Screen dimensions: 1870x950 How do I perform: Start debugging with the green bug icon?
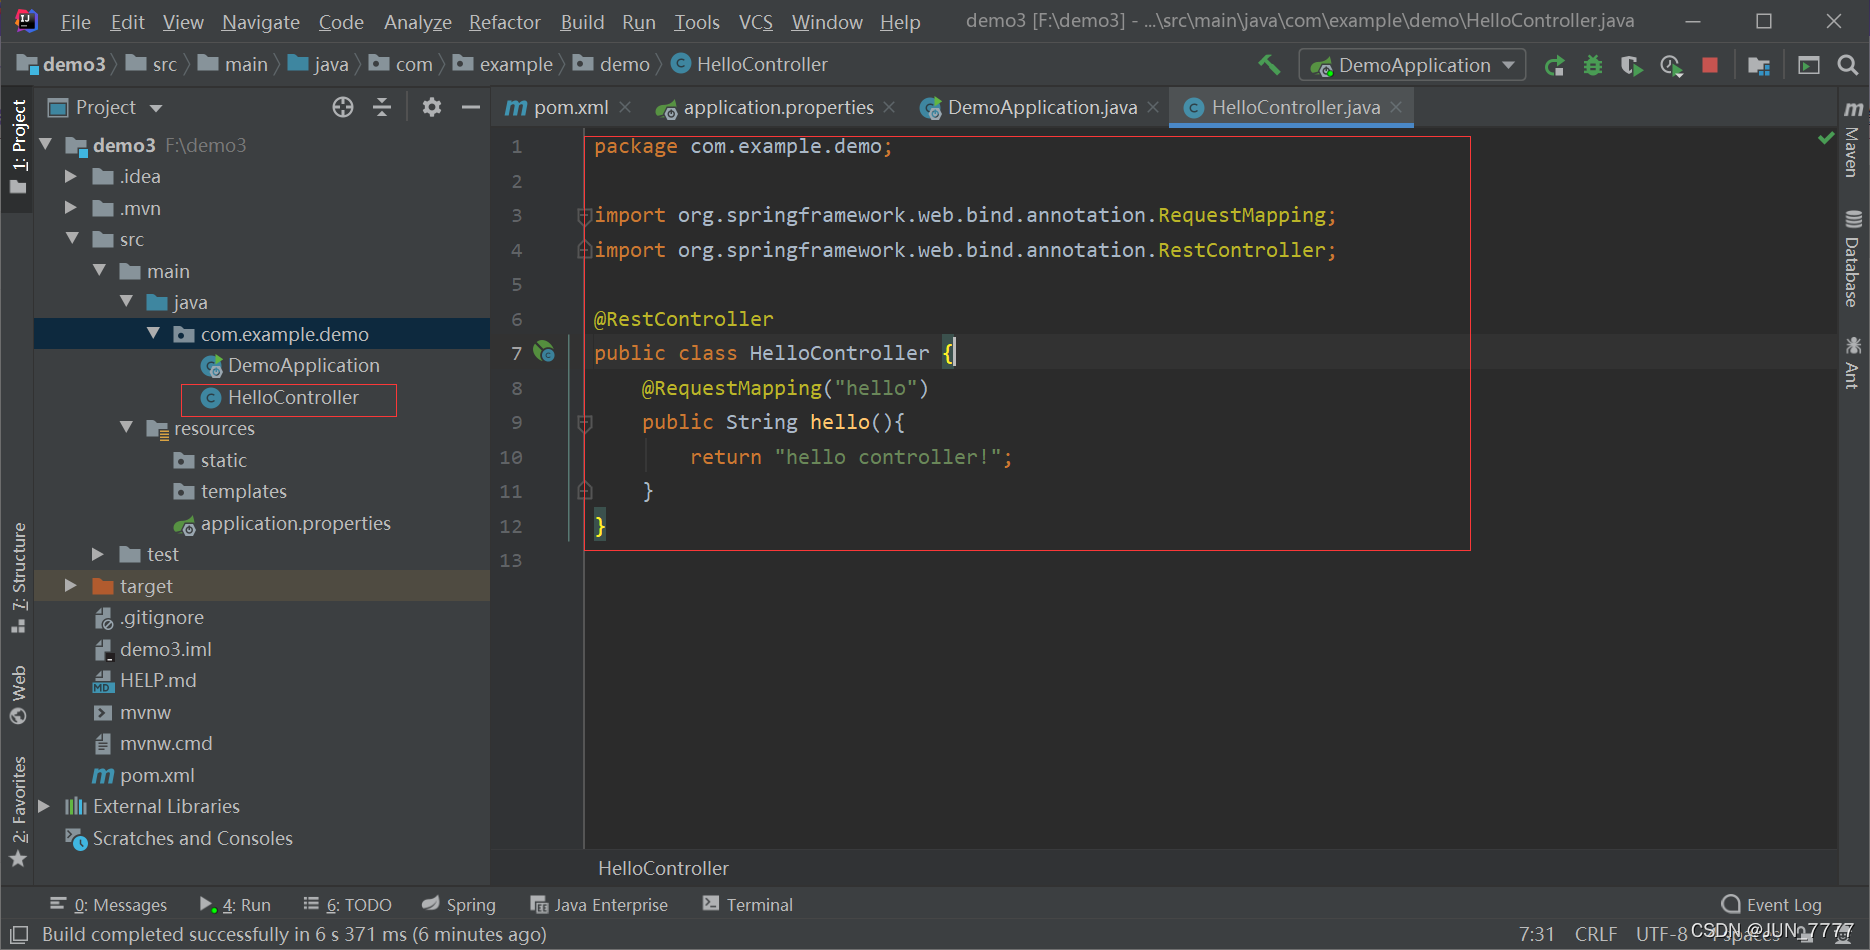coord(1593,66)
